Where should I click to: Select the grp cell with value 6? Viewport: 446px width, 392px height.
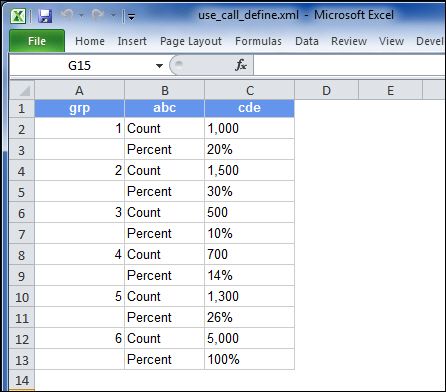point(79,338)
